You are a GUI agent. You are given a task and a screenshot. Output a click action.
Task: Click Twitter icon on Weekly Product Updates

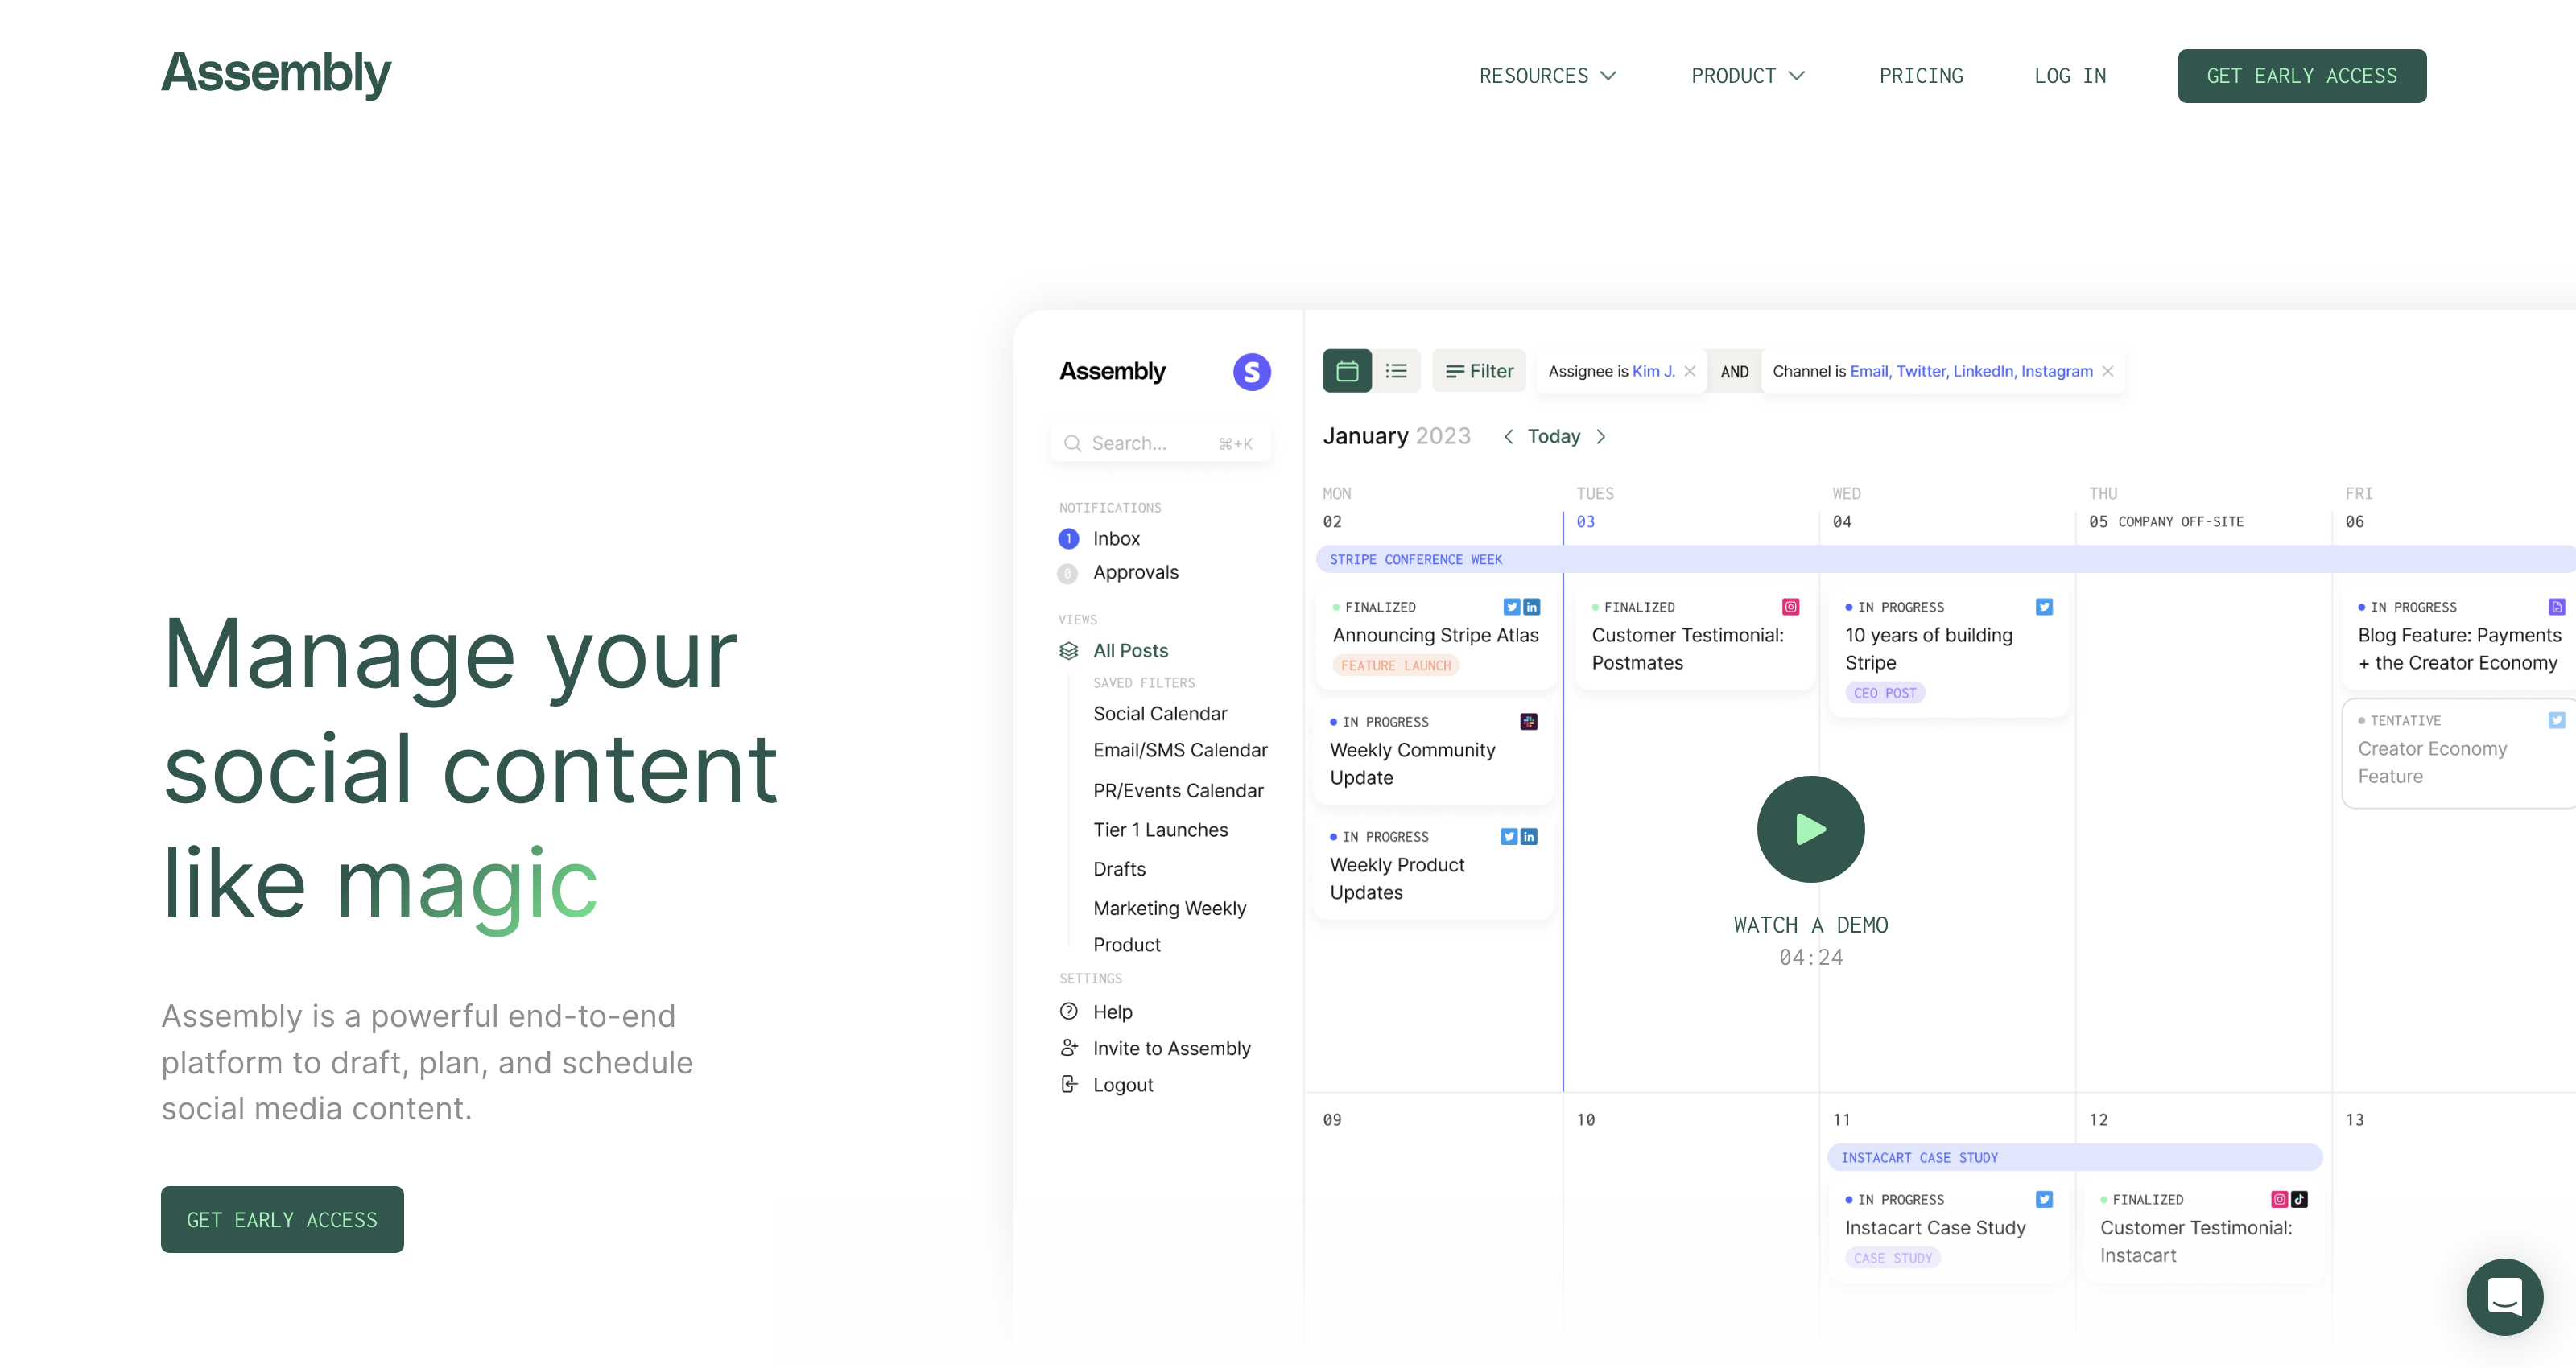(x=1509, y=837)
